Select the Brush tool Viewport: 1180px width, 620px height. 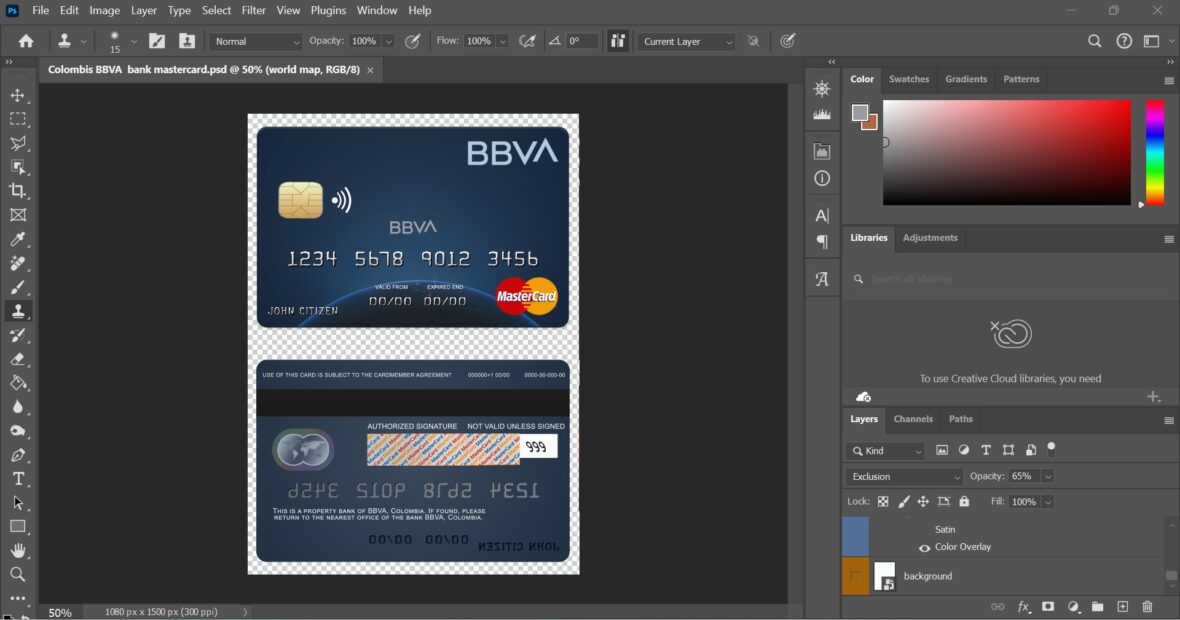pos(17,287)
